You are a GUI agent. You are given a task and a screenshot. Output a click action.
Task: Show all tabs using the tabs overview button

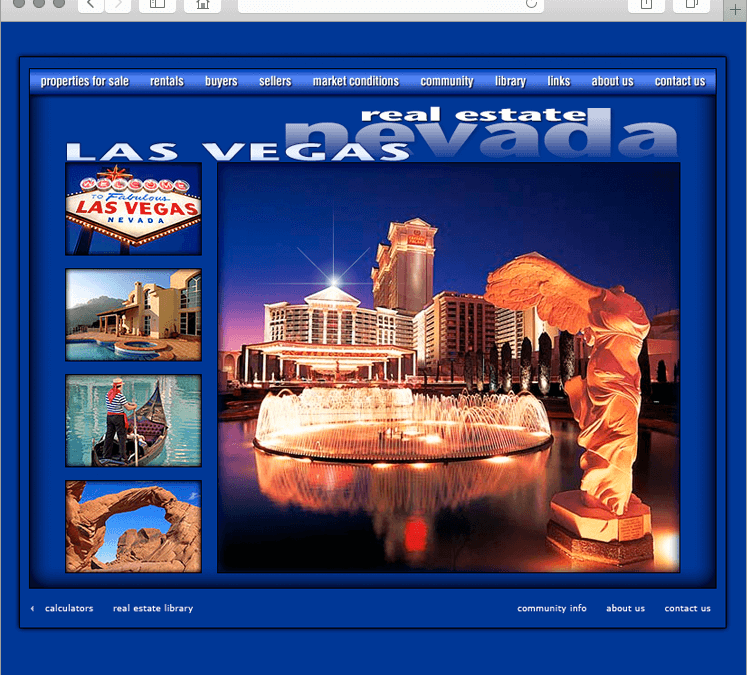point(691,5)
